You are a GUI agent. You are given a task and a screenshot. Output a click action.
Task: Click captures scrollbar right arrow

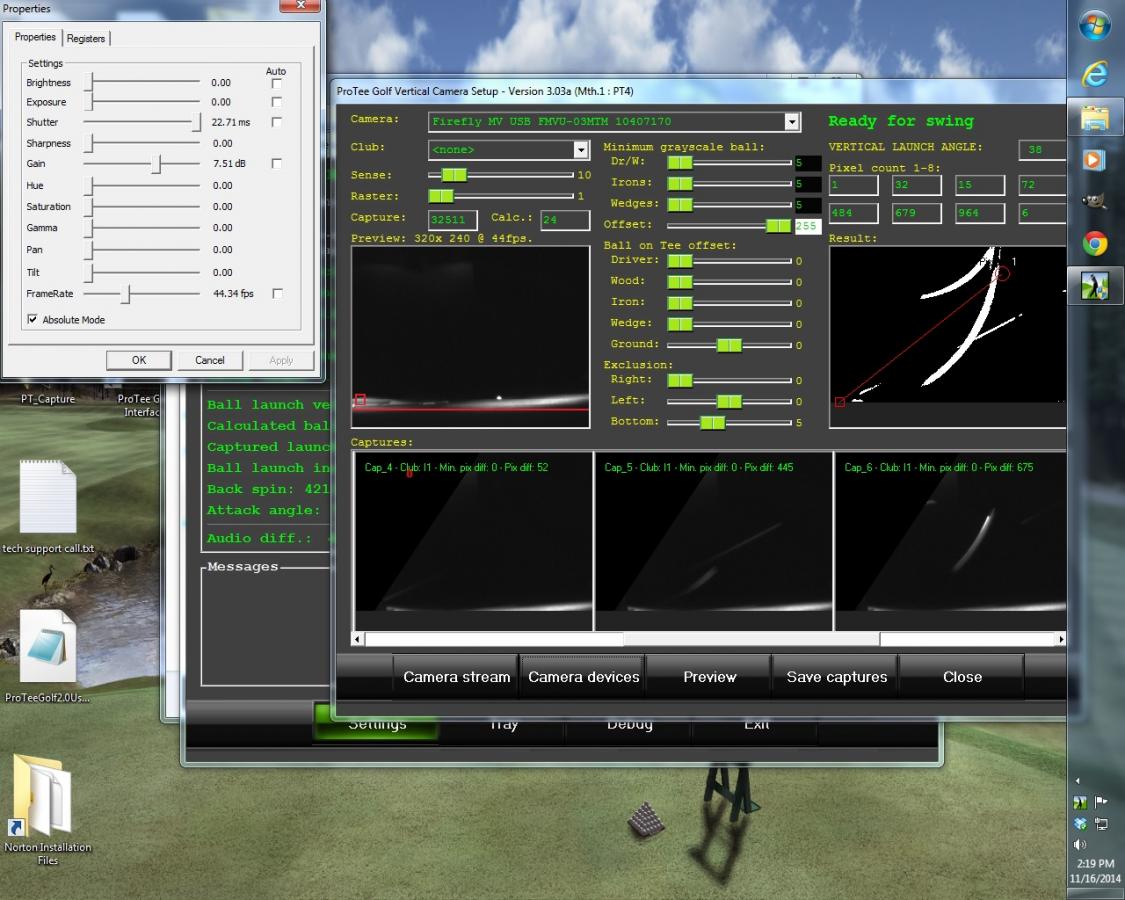(1061, 639)
